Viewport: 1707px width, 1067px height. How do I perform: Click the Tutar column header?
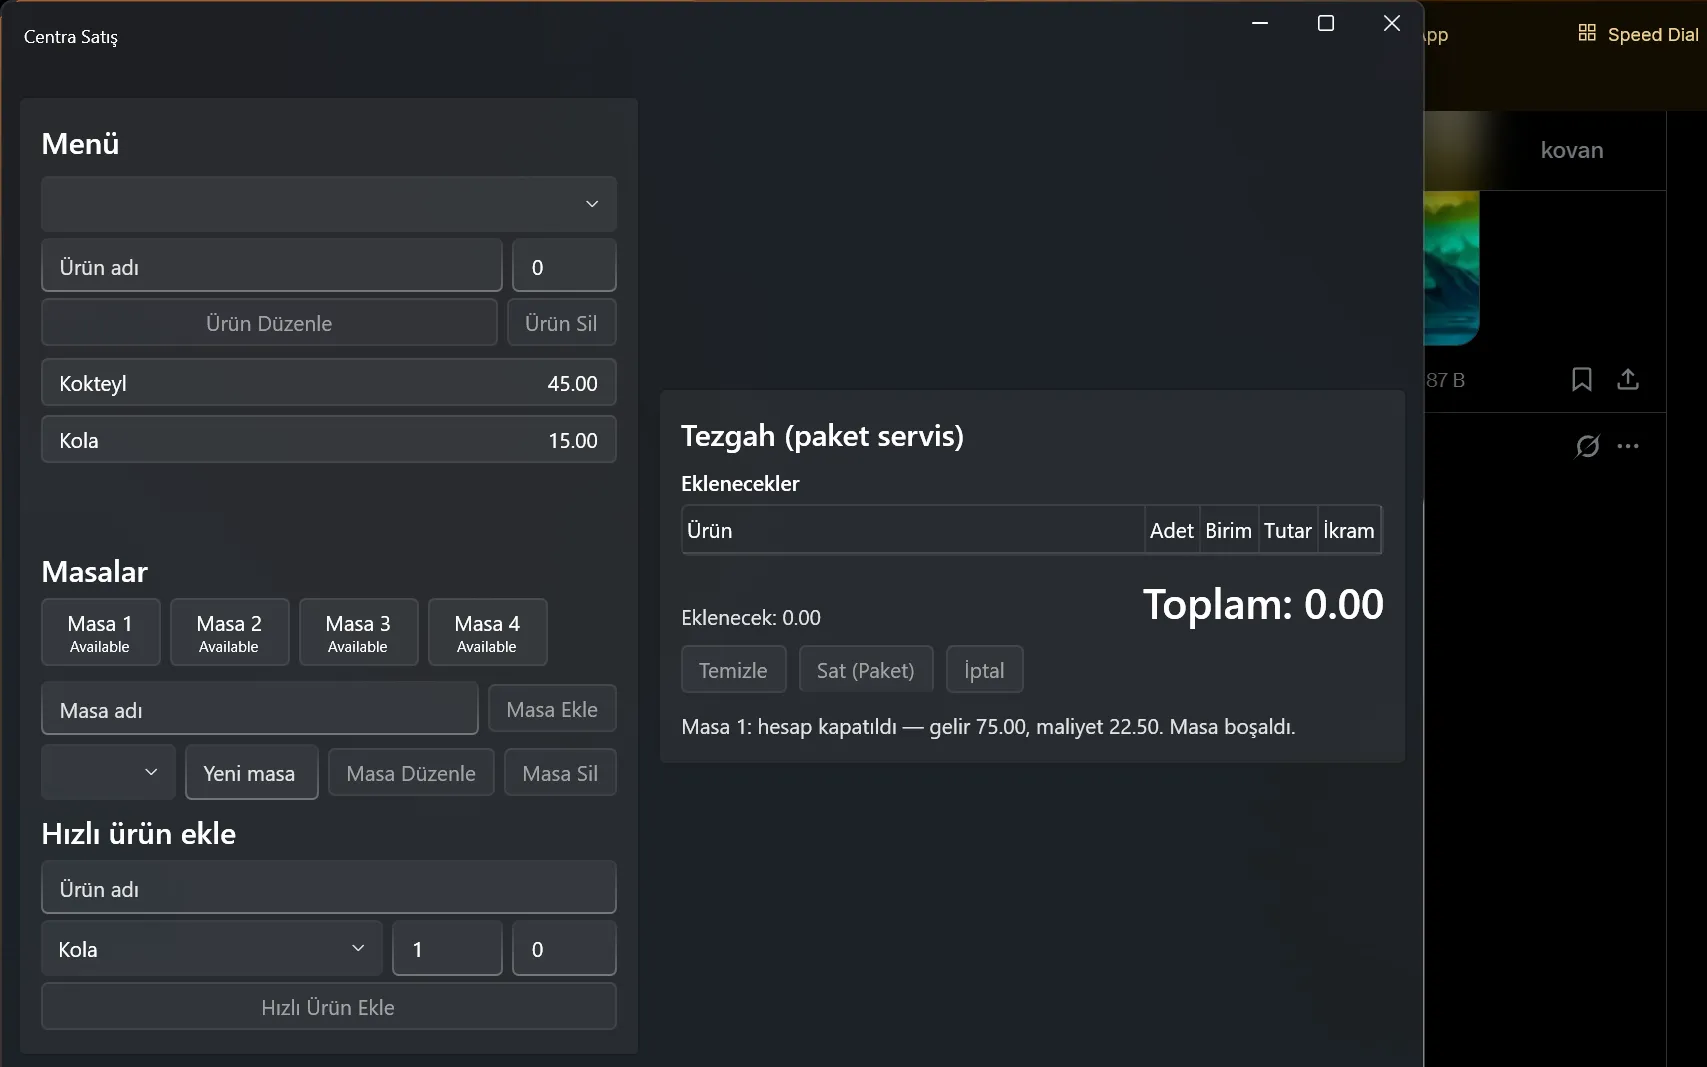click(x=1287, y=530)
